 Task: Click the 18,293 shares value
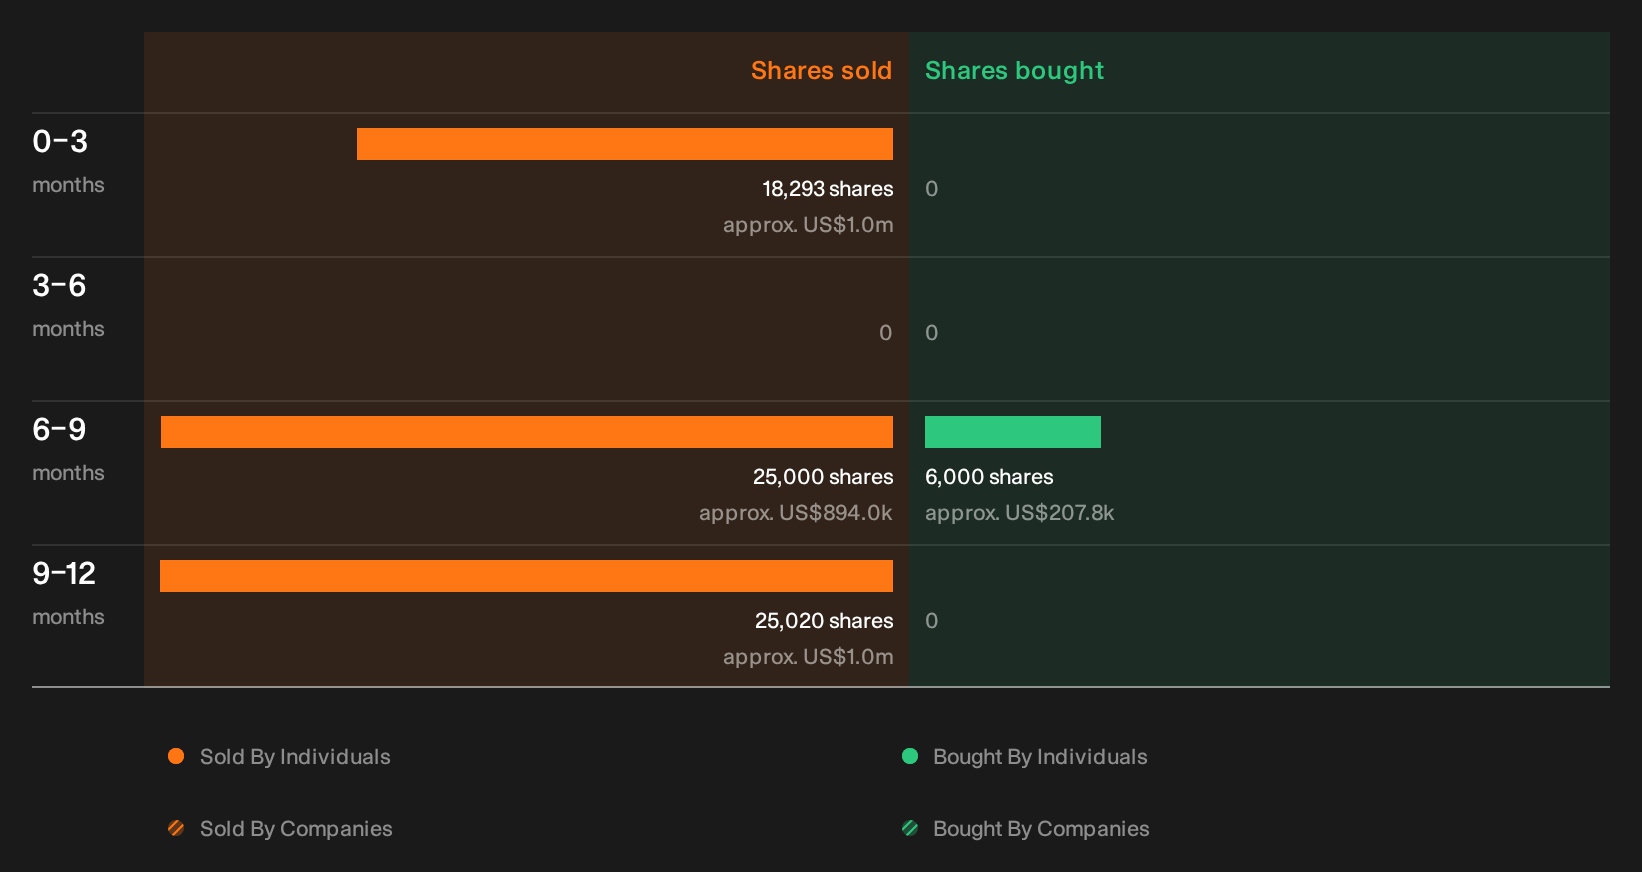coord(828,189)
